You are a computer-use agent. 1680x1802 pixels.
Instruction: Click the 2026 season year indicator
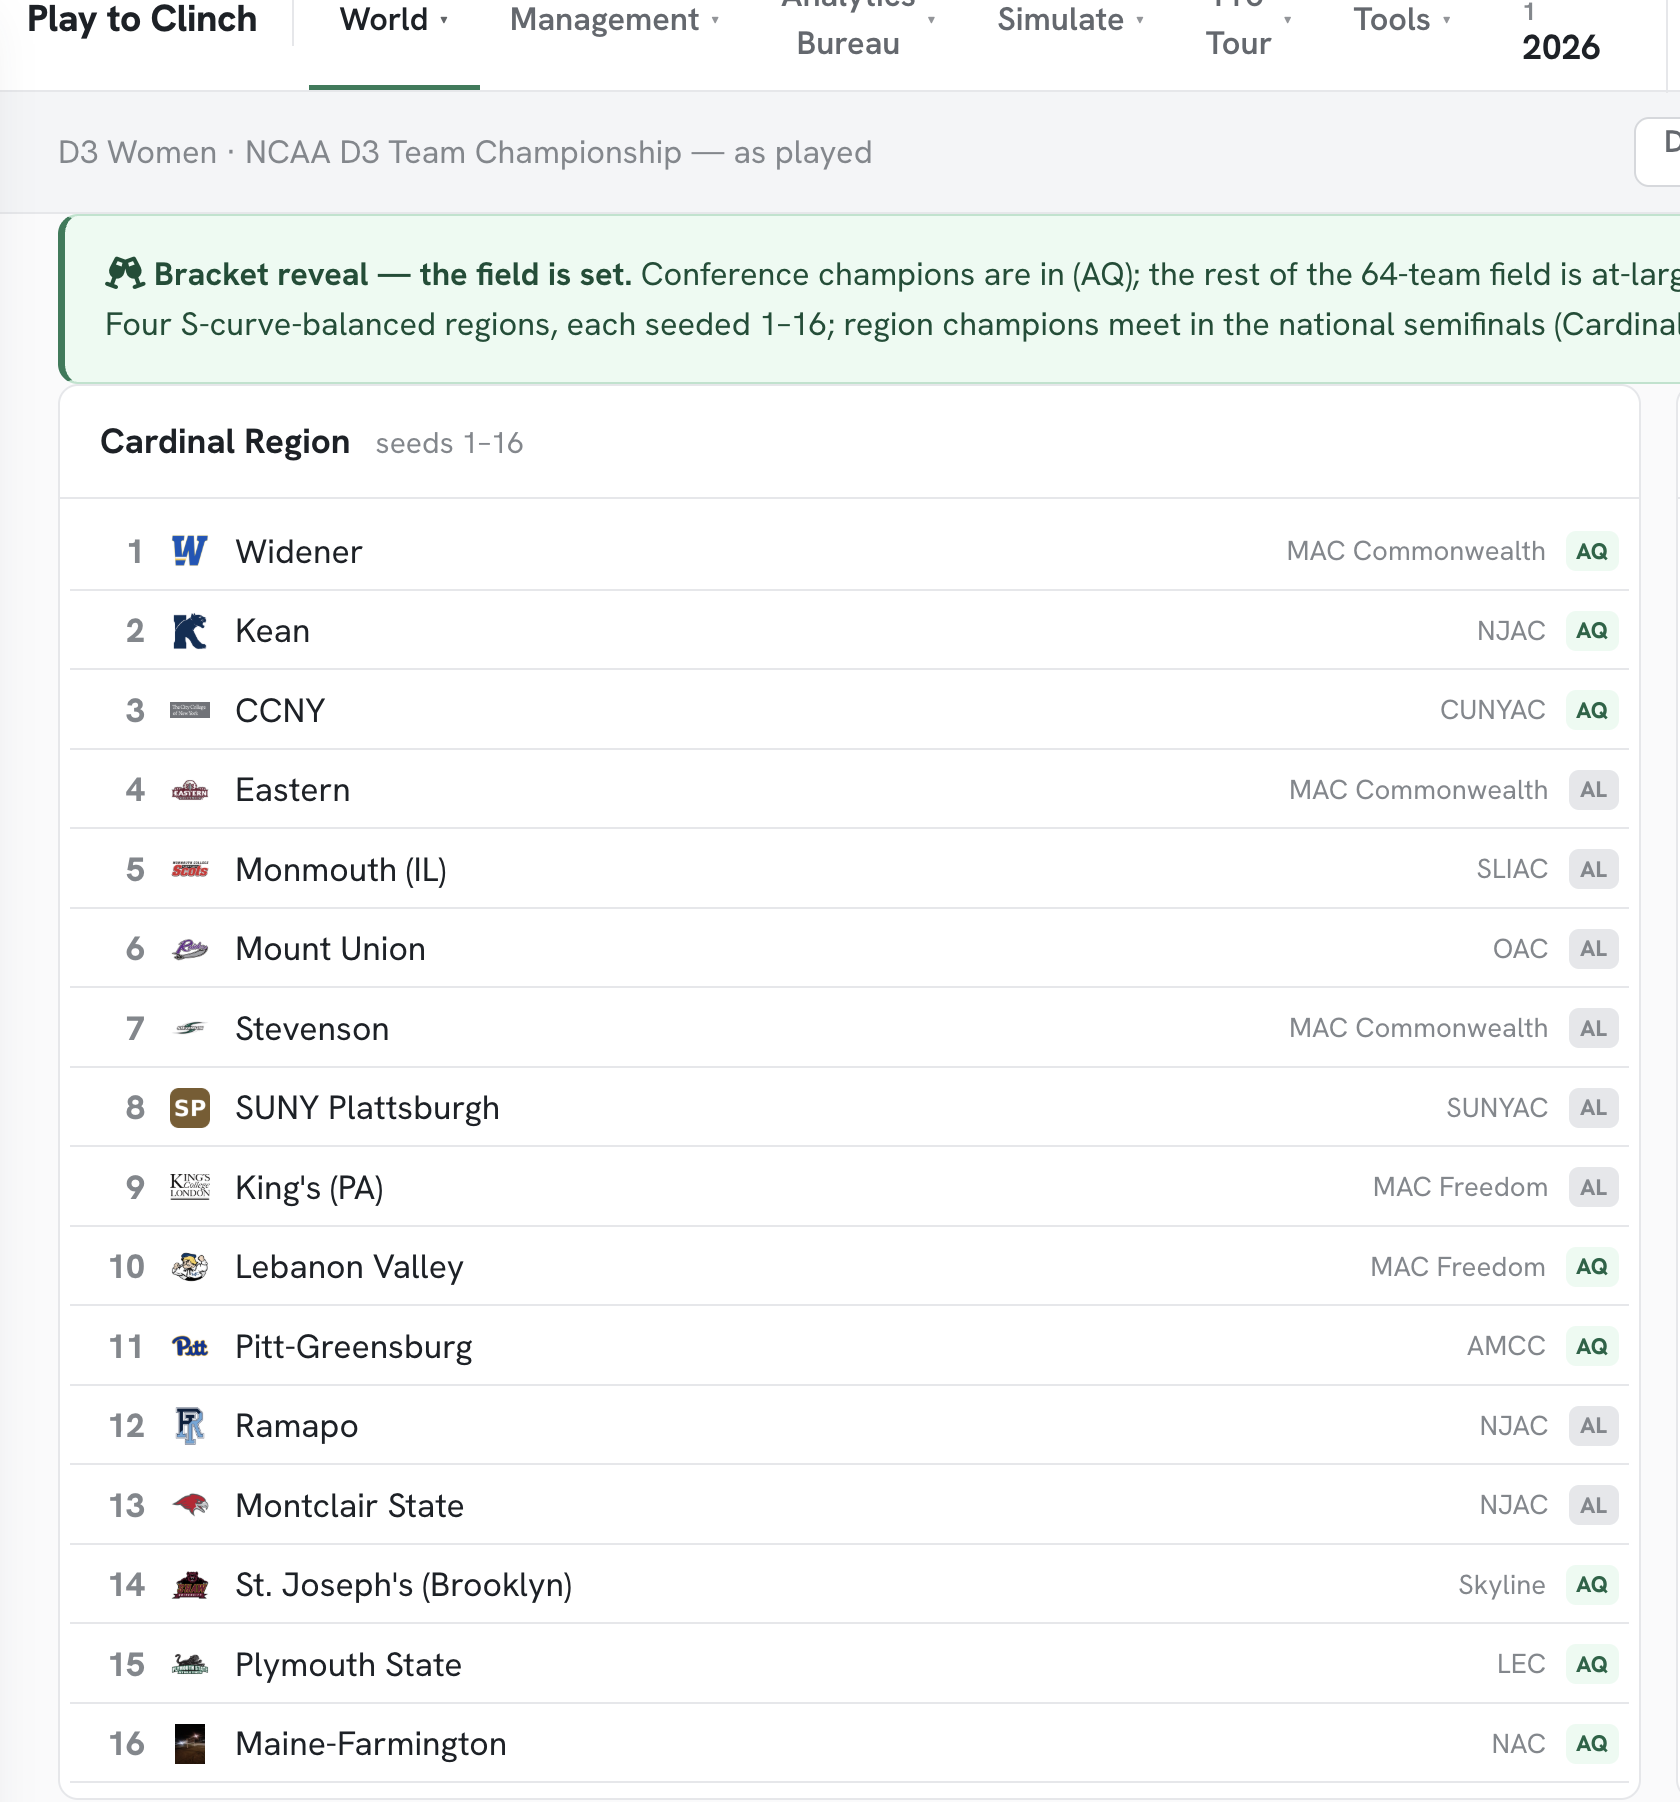click(1561, 46)
